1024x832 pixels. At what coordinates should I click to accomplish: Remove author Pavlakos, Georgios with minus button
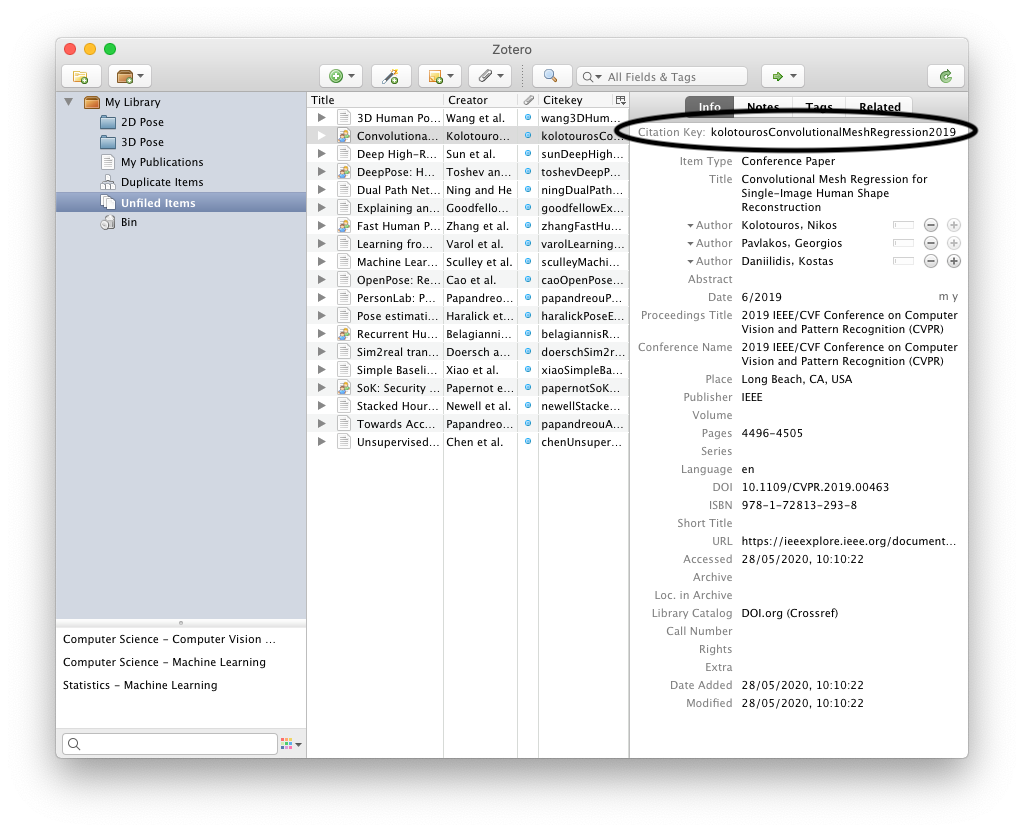click(930, 243)
